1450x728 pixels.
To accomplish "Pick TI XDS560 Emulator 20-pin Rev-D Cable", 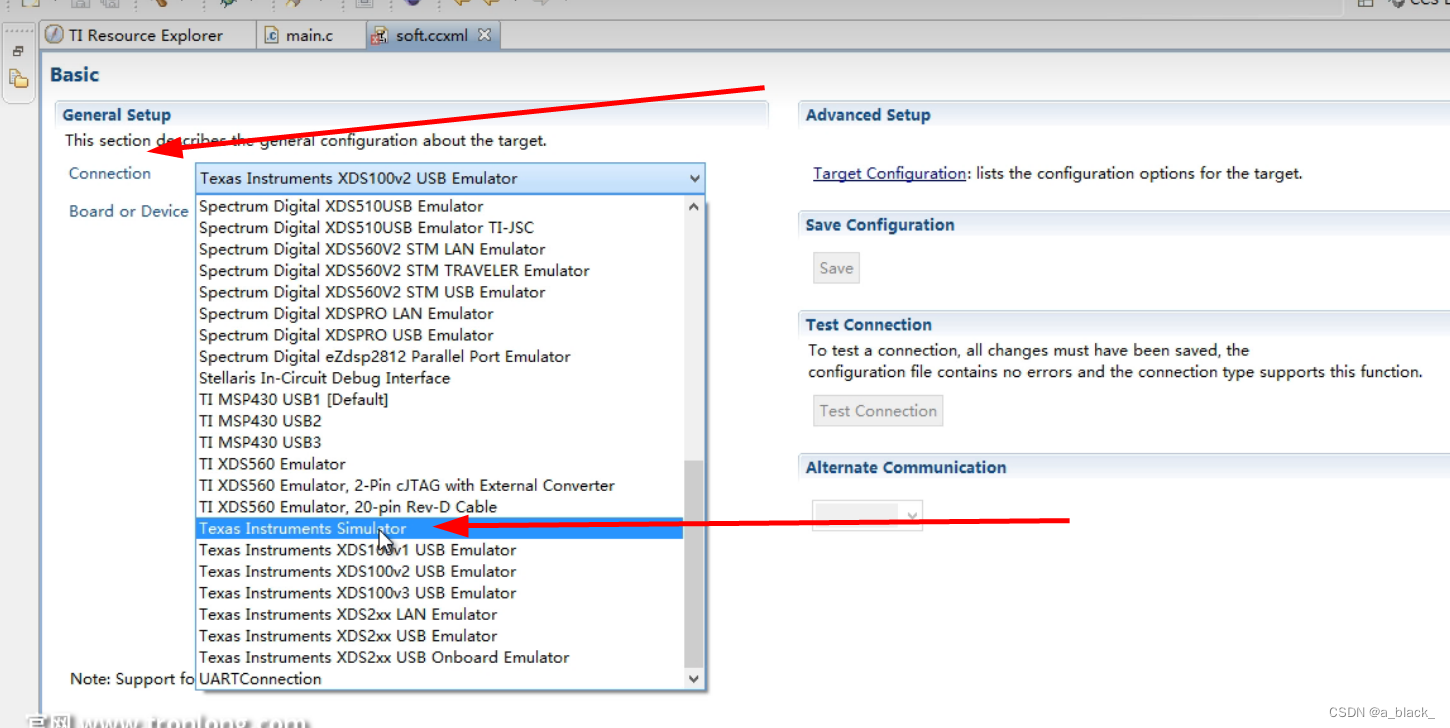I will coord(439,507).
